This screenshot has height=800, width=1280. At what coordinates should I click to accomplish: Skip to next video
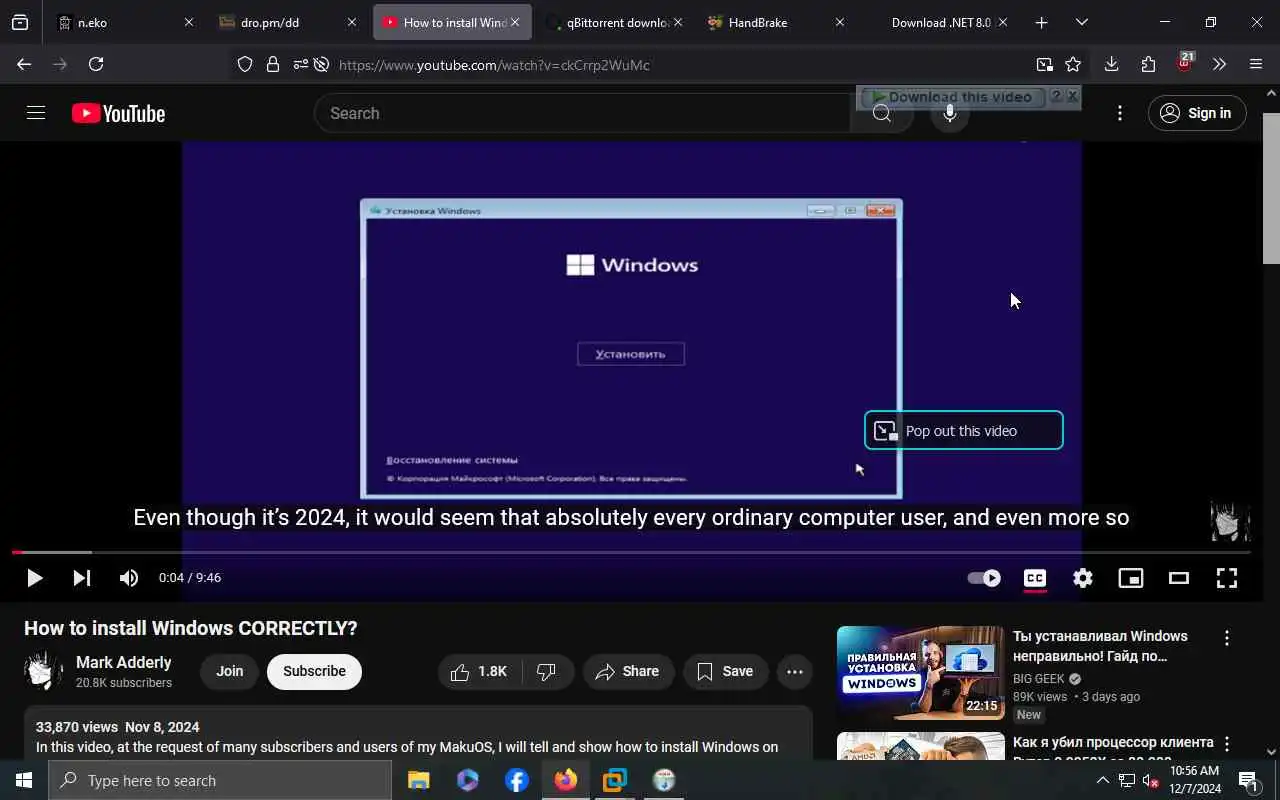tap(82, 578)
